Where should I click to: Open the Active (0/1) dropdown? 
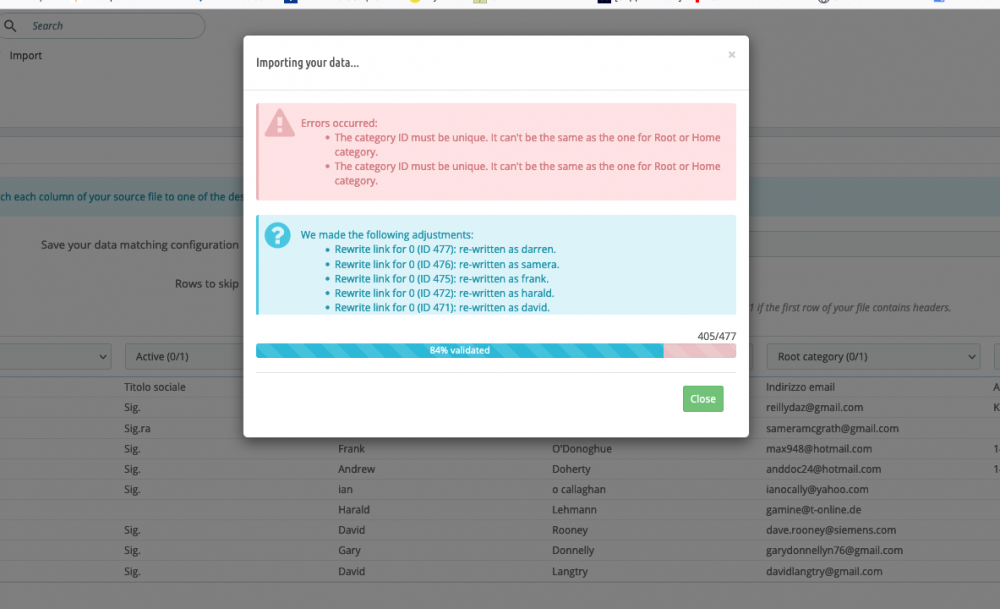pos(184,356)
